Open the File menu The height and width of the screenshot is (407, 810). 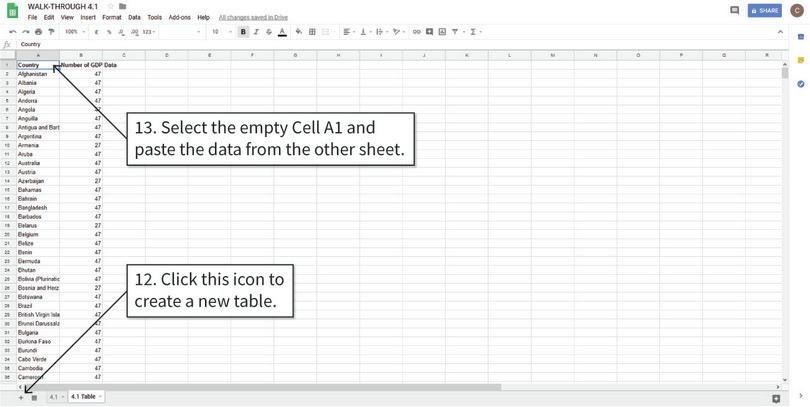point(33,18)
